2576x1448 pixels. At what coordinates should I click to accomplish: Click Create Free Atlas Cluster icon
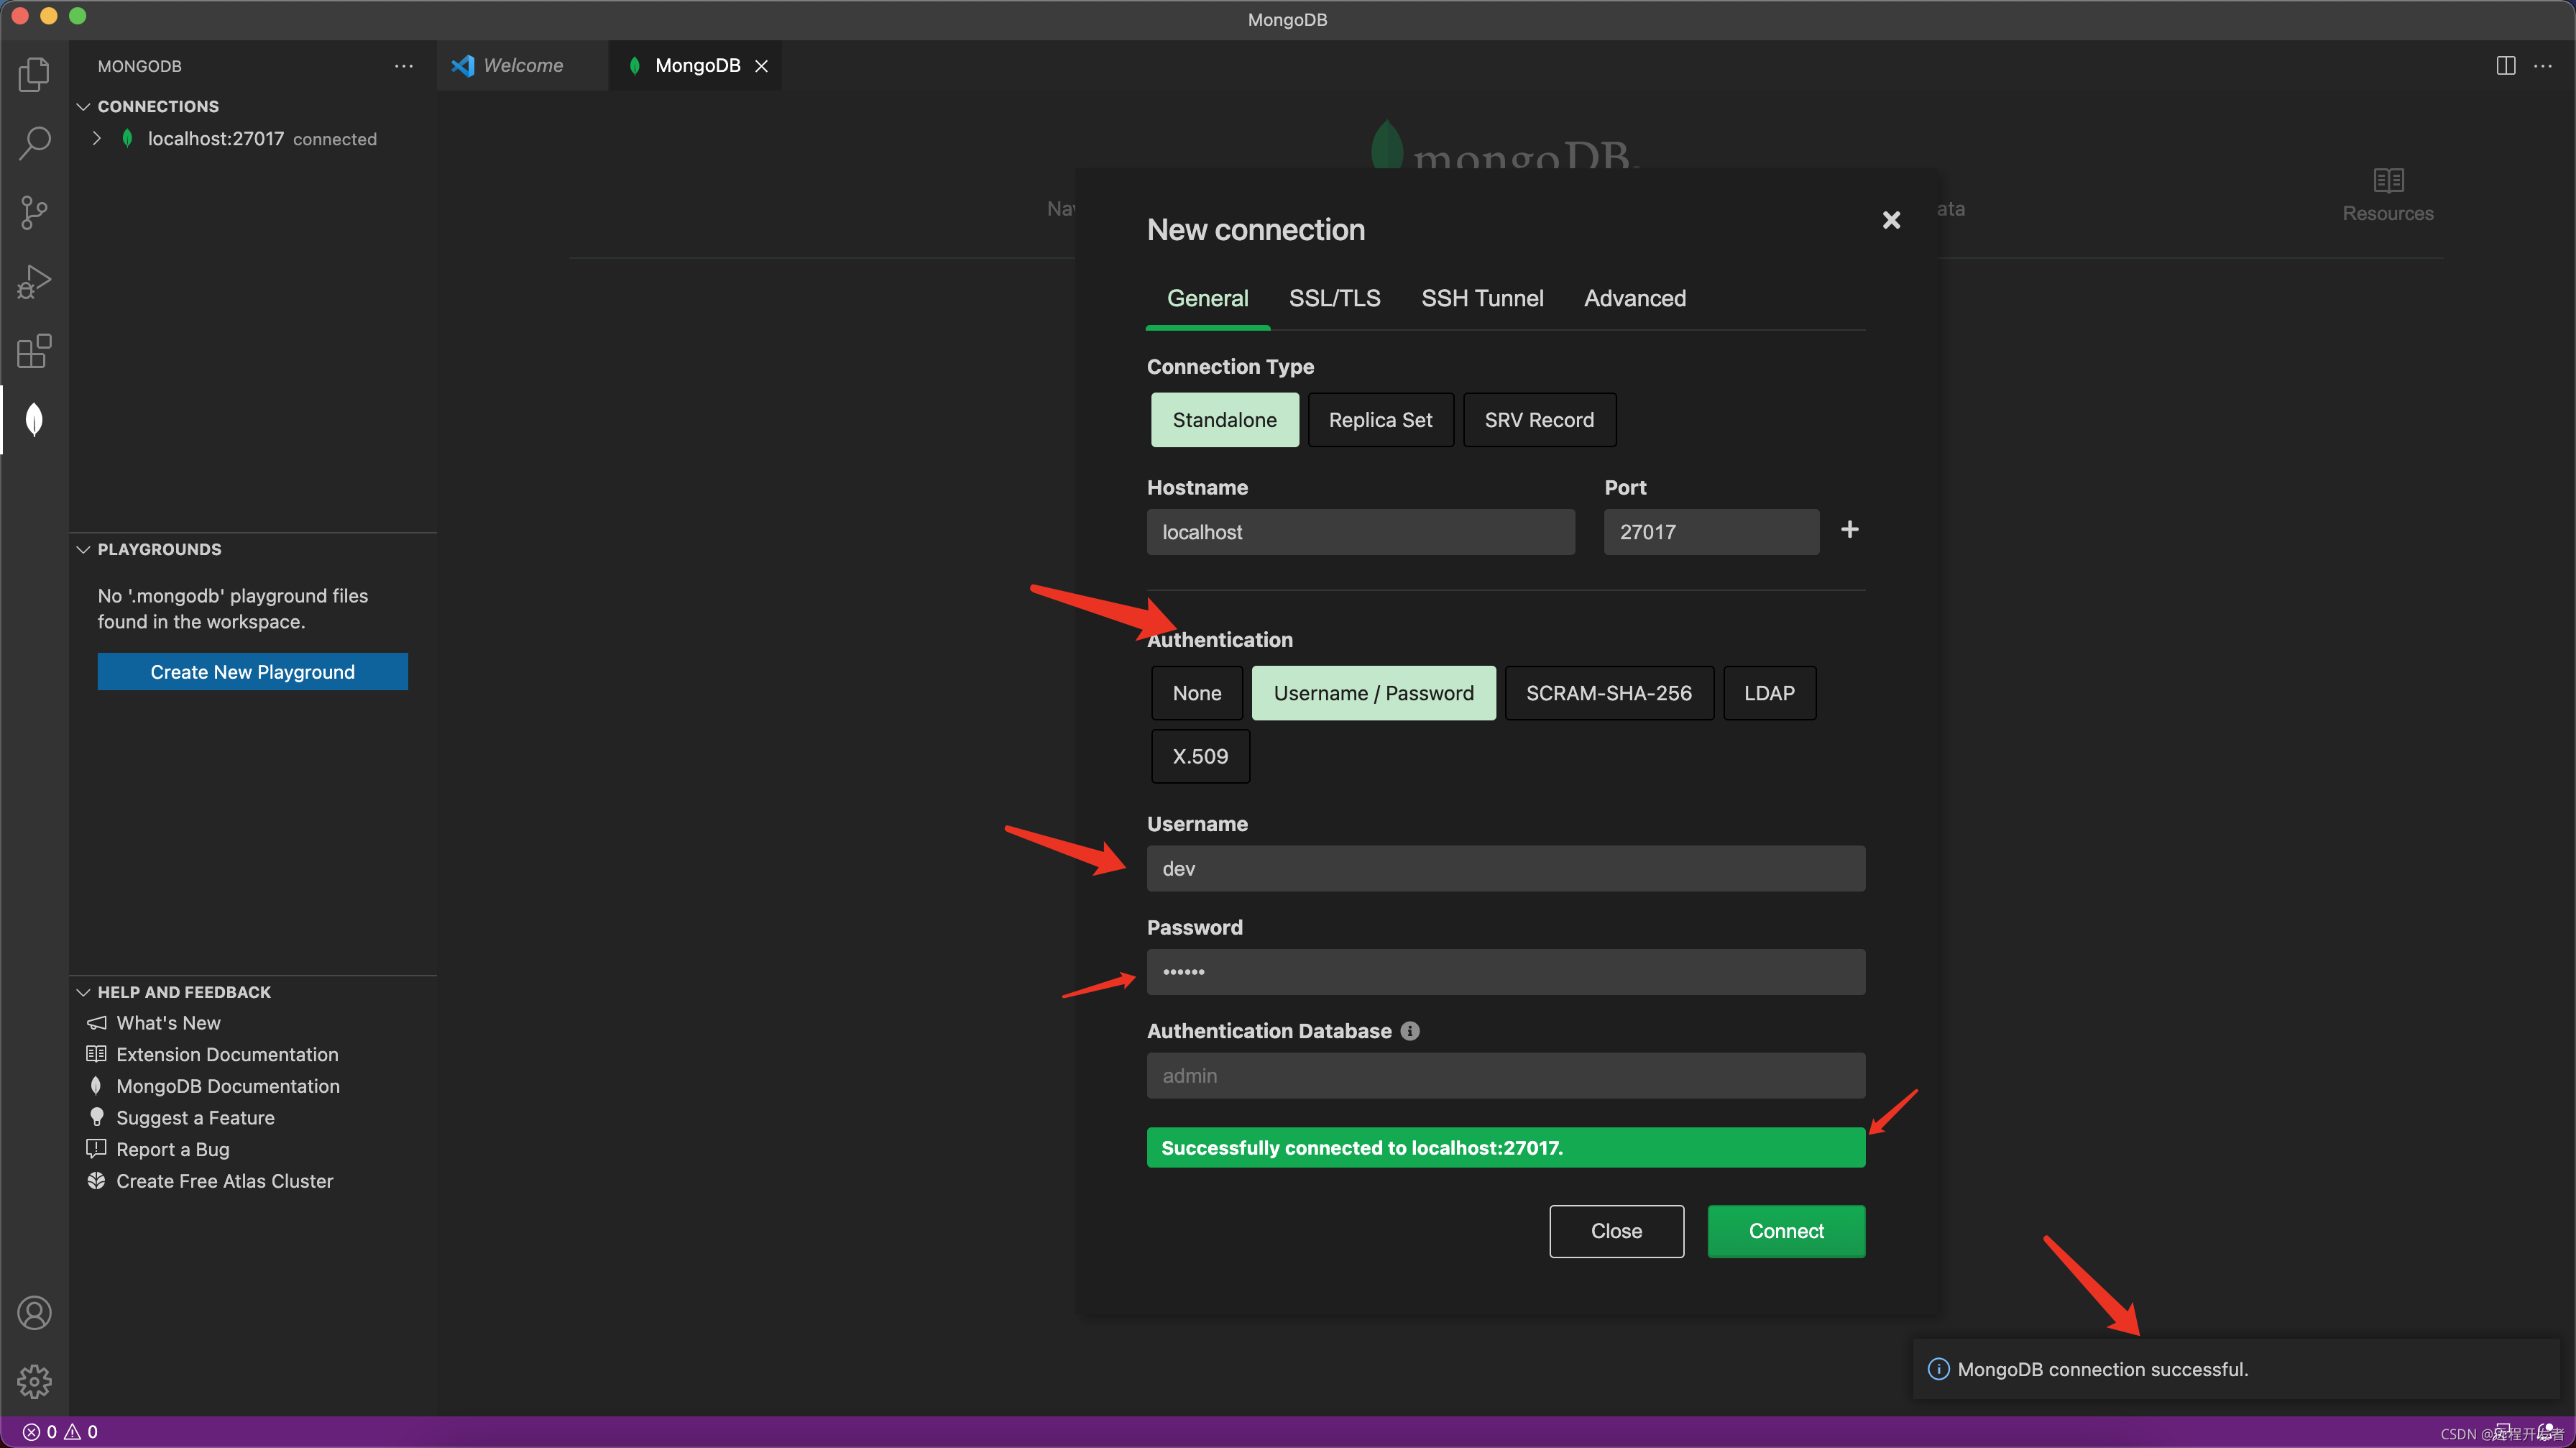(96, 1181)
